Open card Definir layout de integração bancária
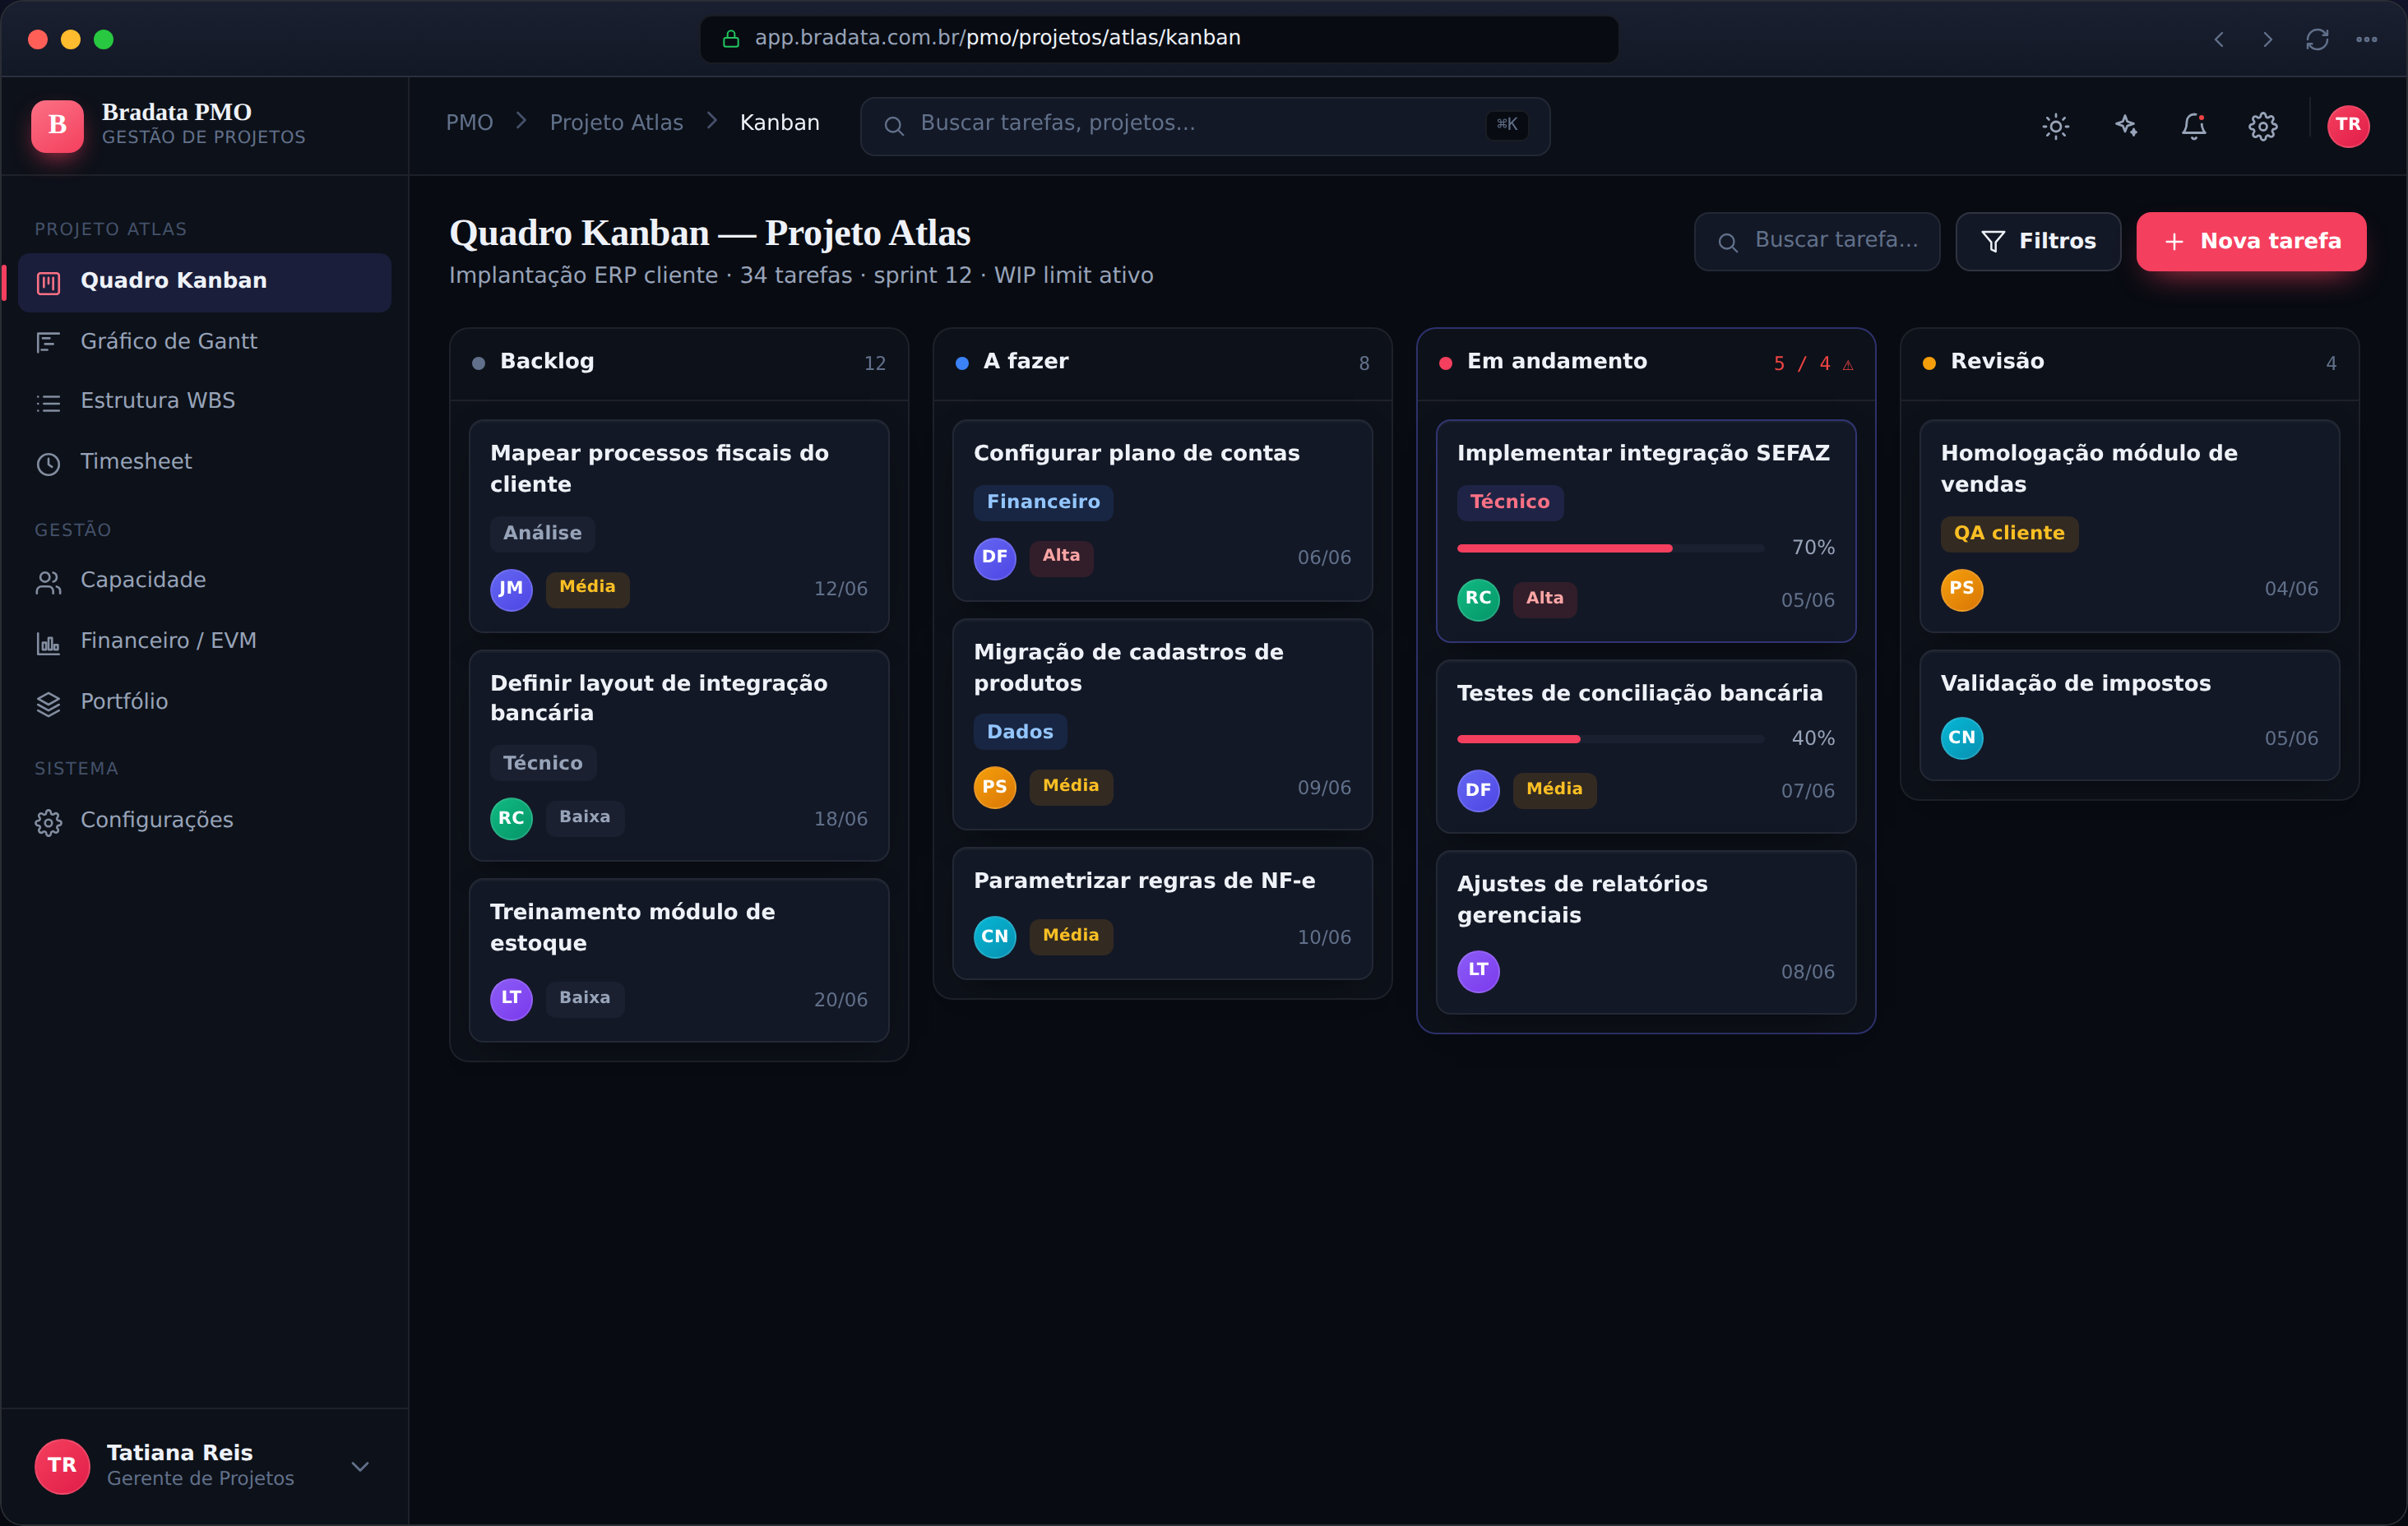 (x=678, y=756)
